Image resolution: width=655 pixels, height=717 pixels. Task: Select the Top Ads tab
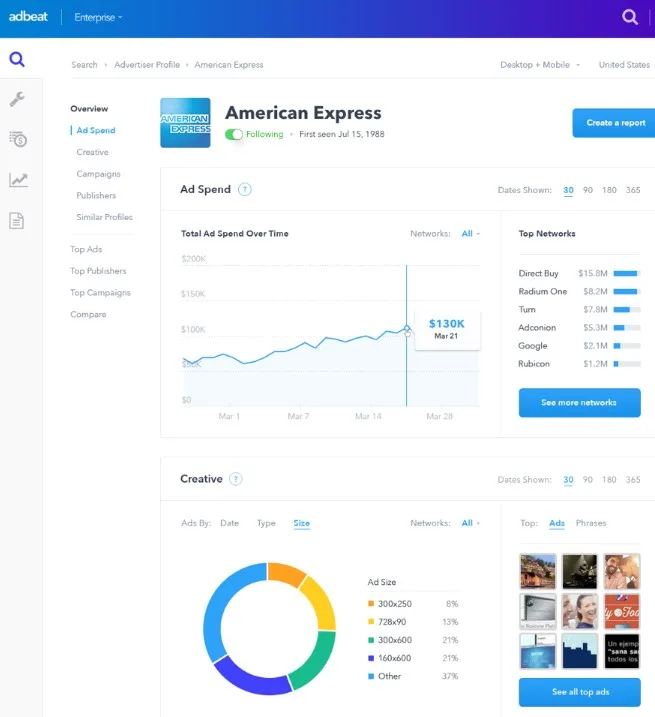pos(557,523)
